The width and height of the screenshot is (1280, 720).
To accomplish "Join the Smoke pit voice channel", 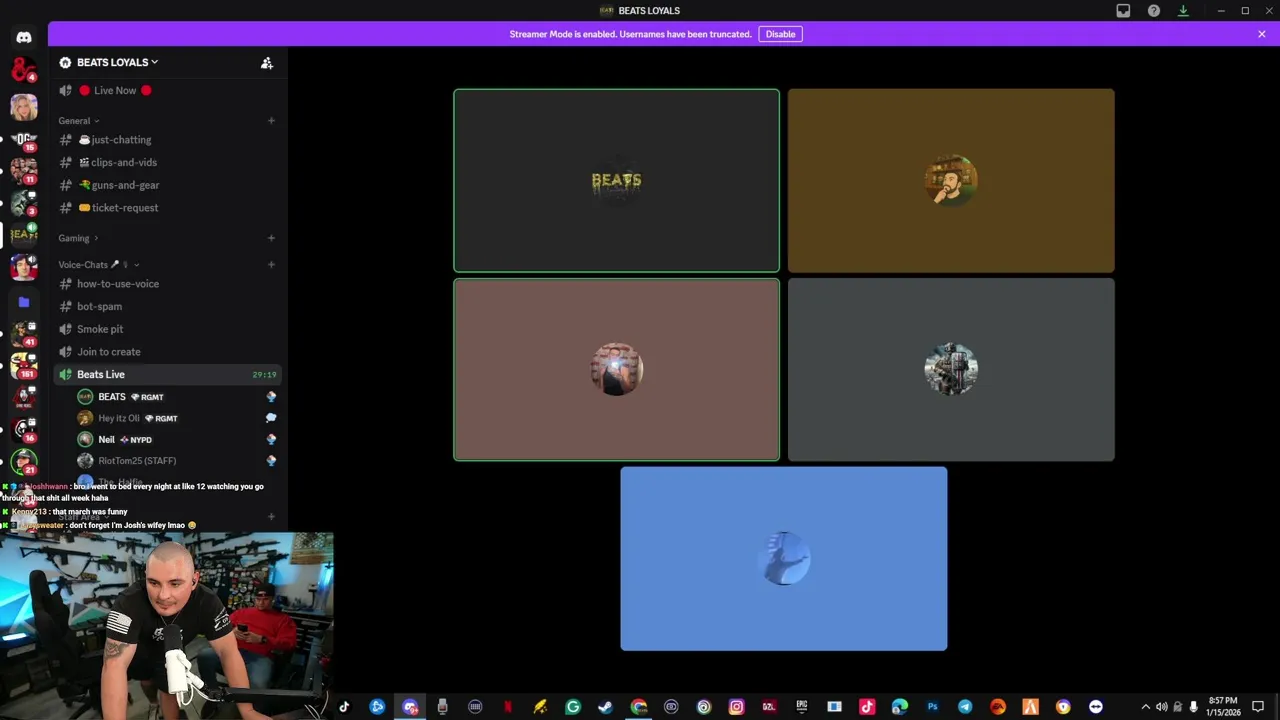I will pyautogui.click(x=167, y=329).
